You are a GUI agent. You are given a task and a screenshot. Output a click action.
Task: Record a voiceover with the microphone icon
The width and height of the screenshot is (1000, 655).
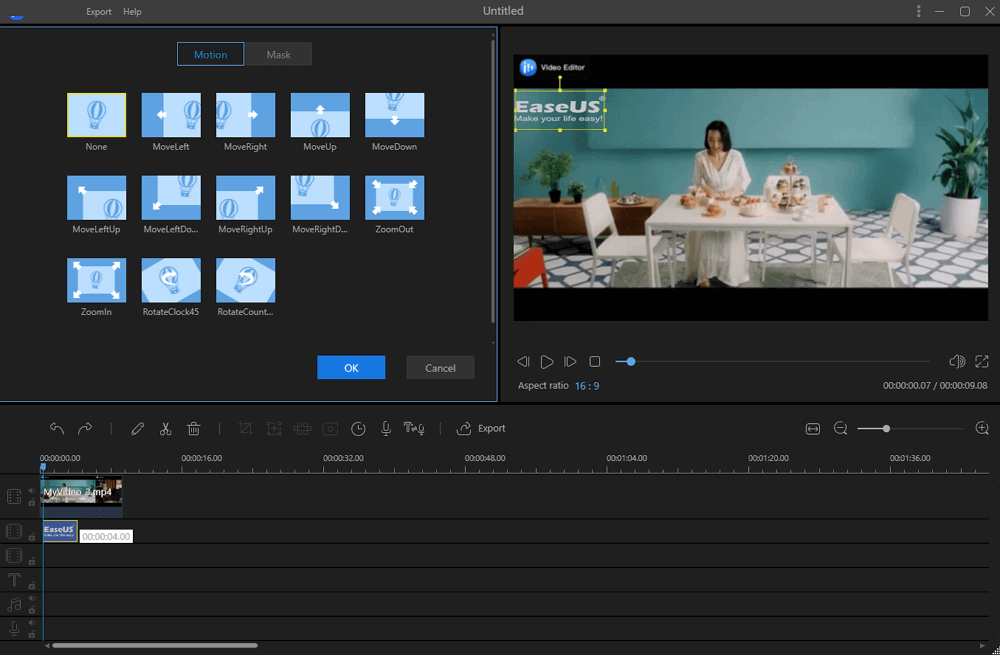coord(386,428)
